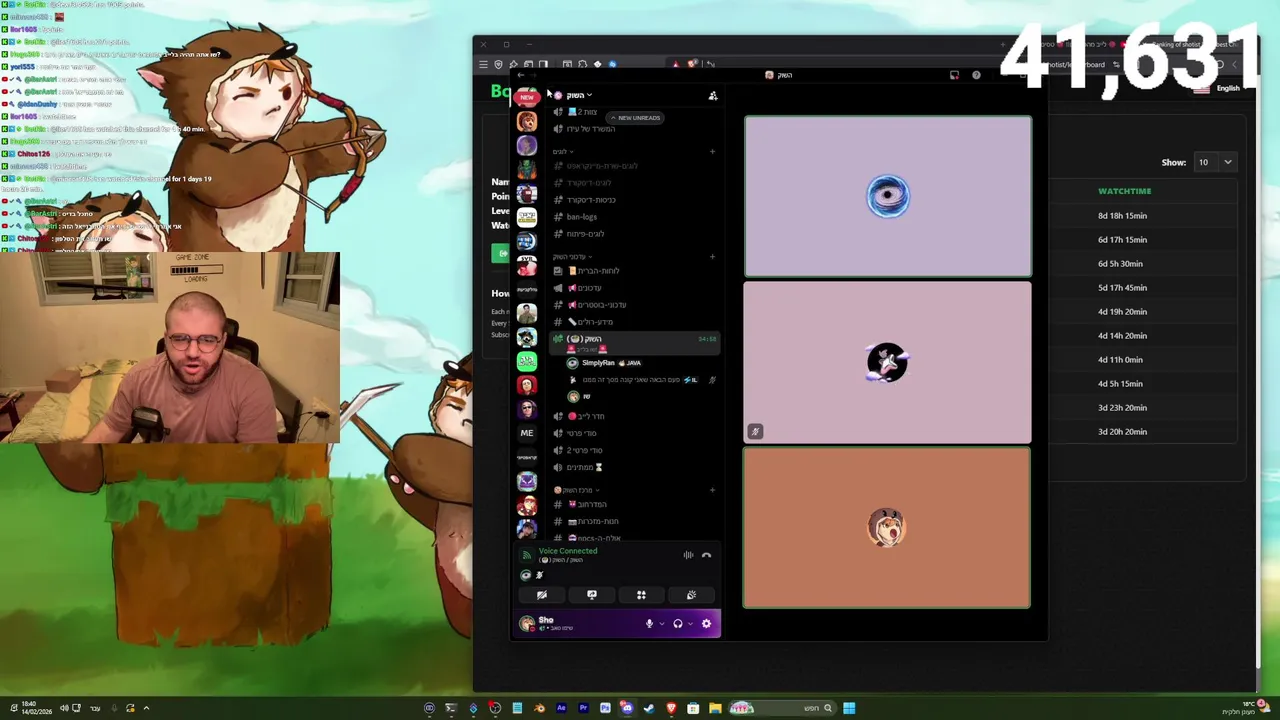Open the ban-logs channel
Viewport: 1280px width, 720px height.
(581, 217)
